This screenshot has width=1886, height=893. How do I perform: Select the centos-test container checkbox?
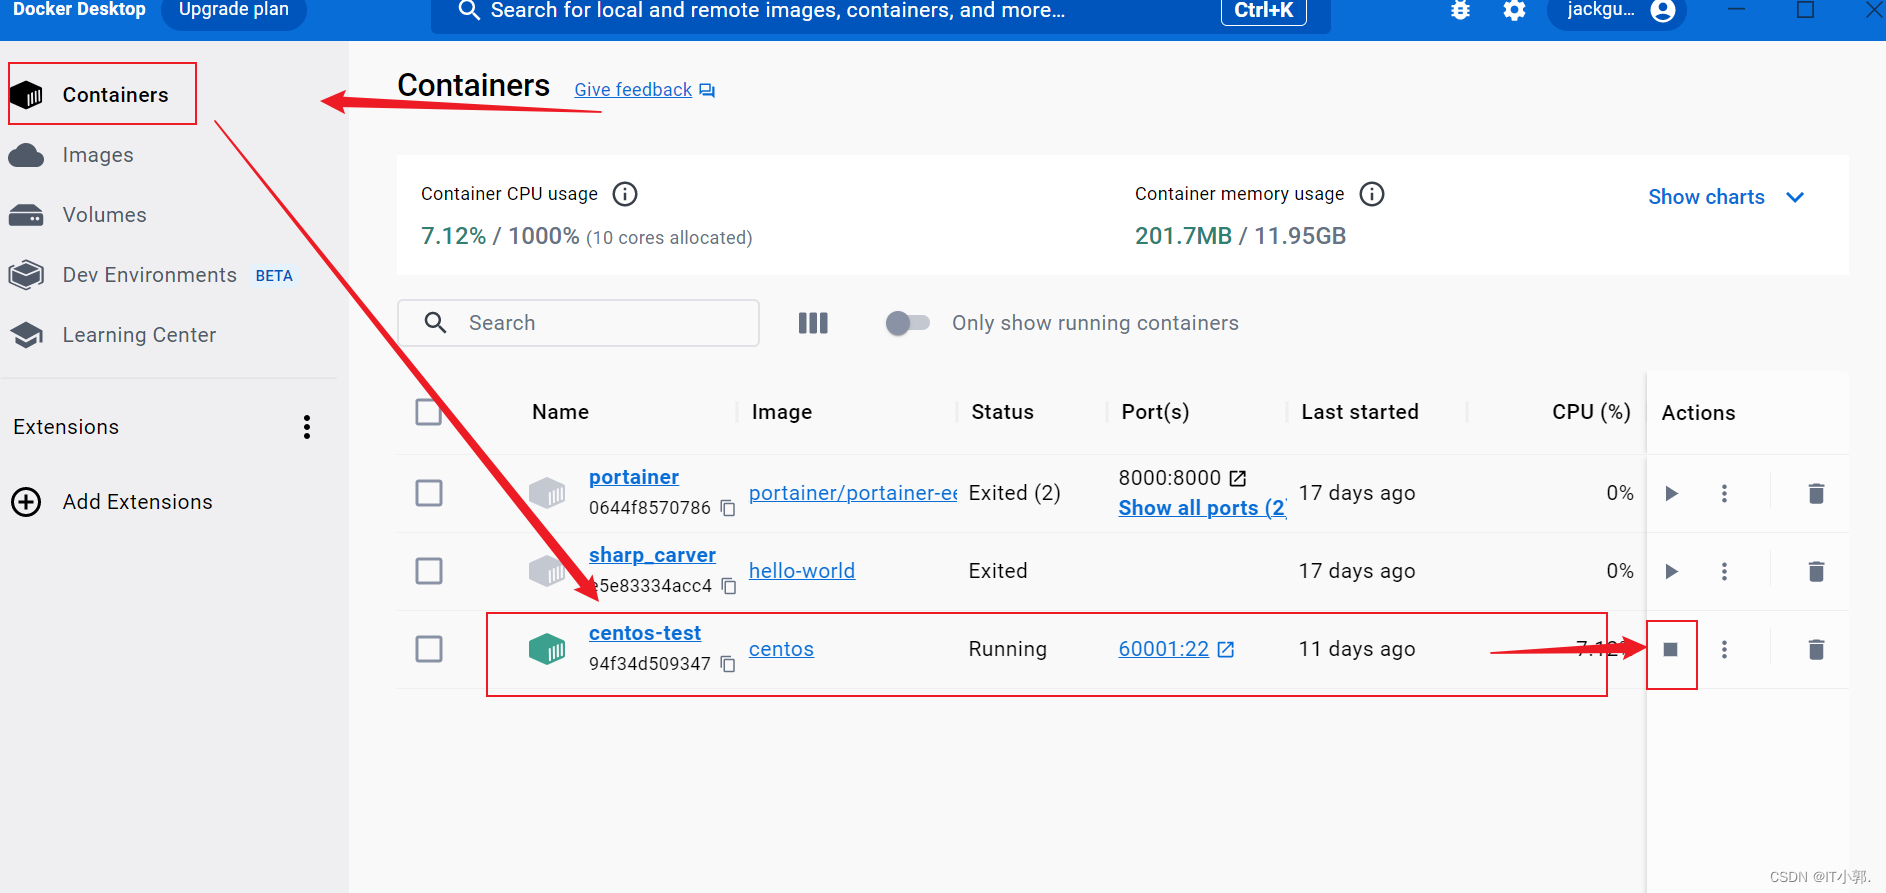click(x=429, y=649)
